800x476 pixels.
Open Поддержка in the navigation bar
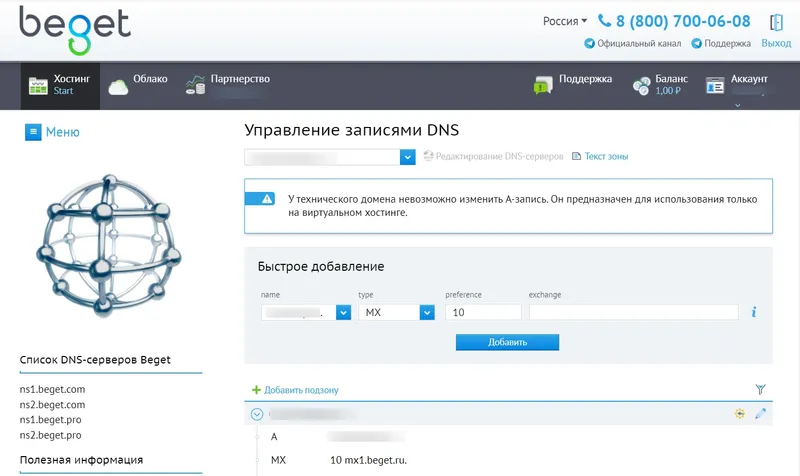click(x=585, y=79)
